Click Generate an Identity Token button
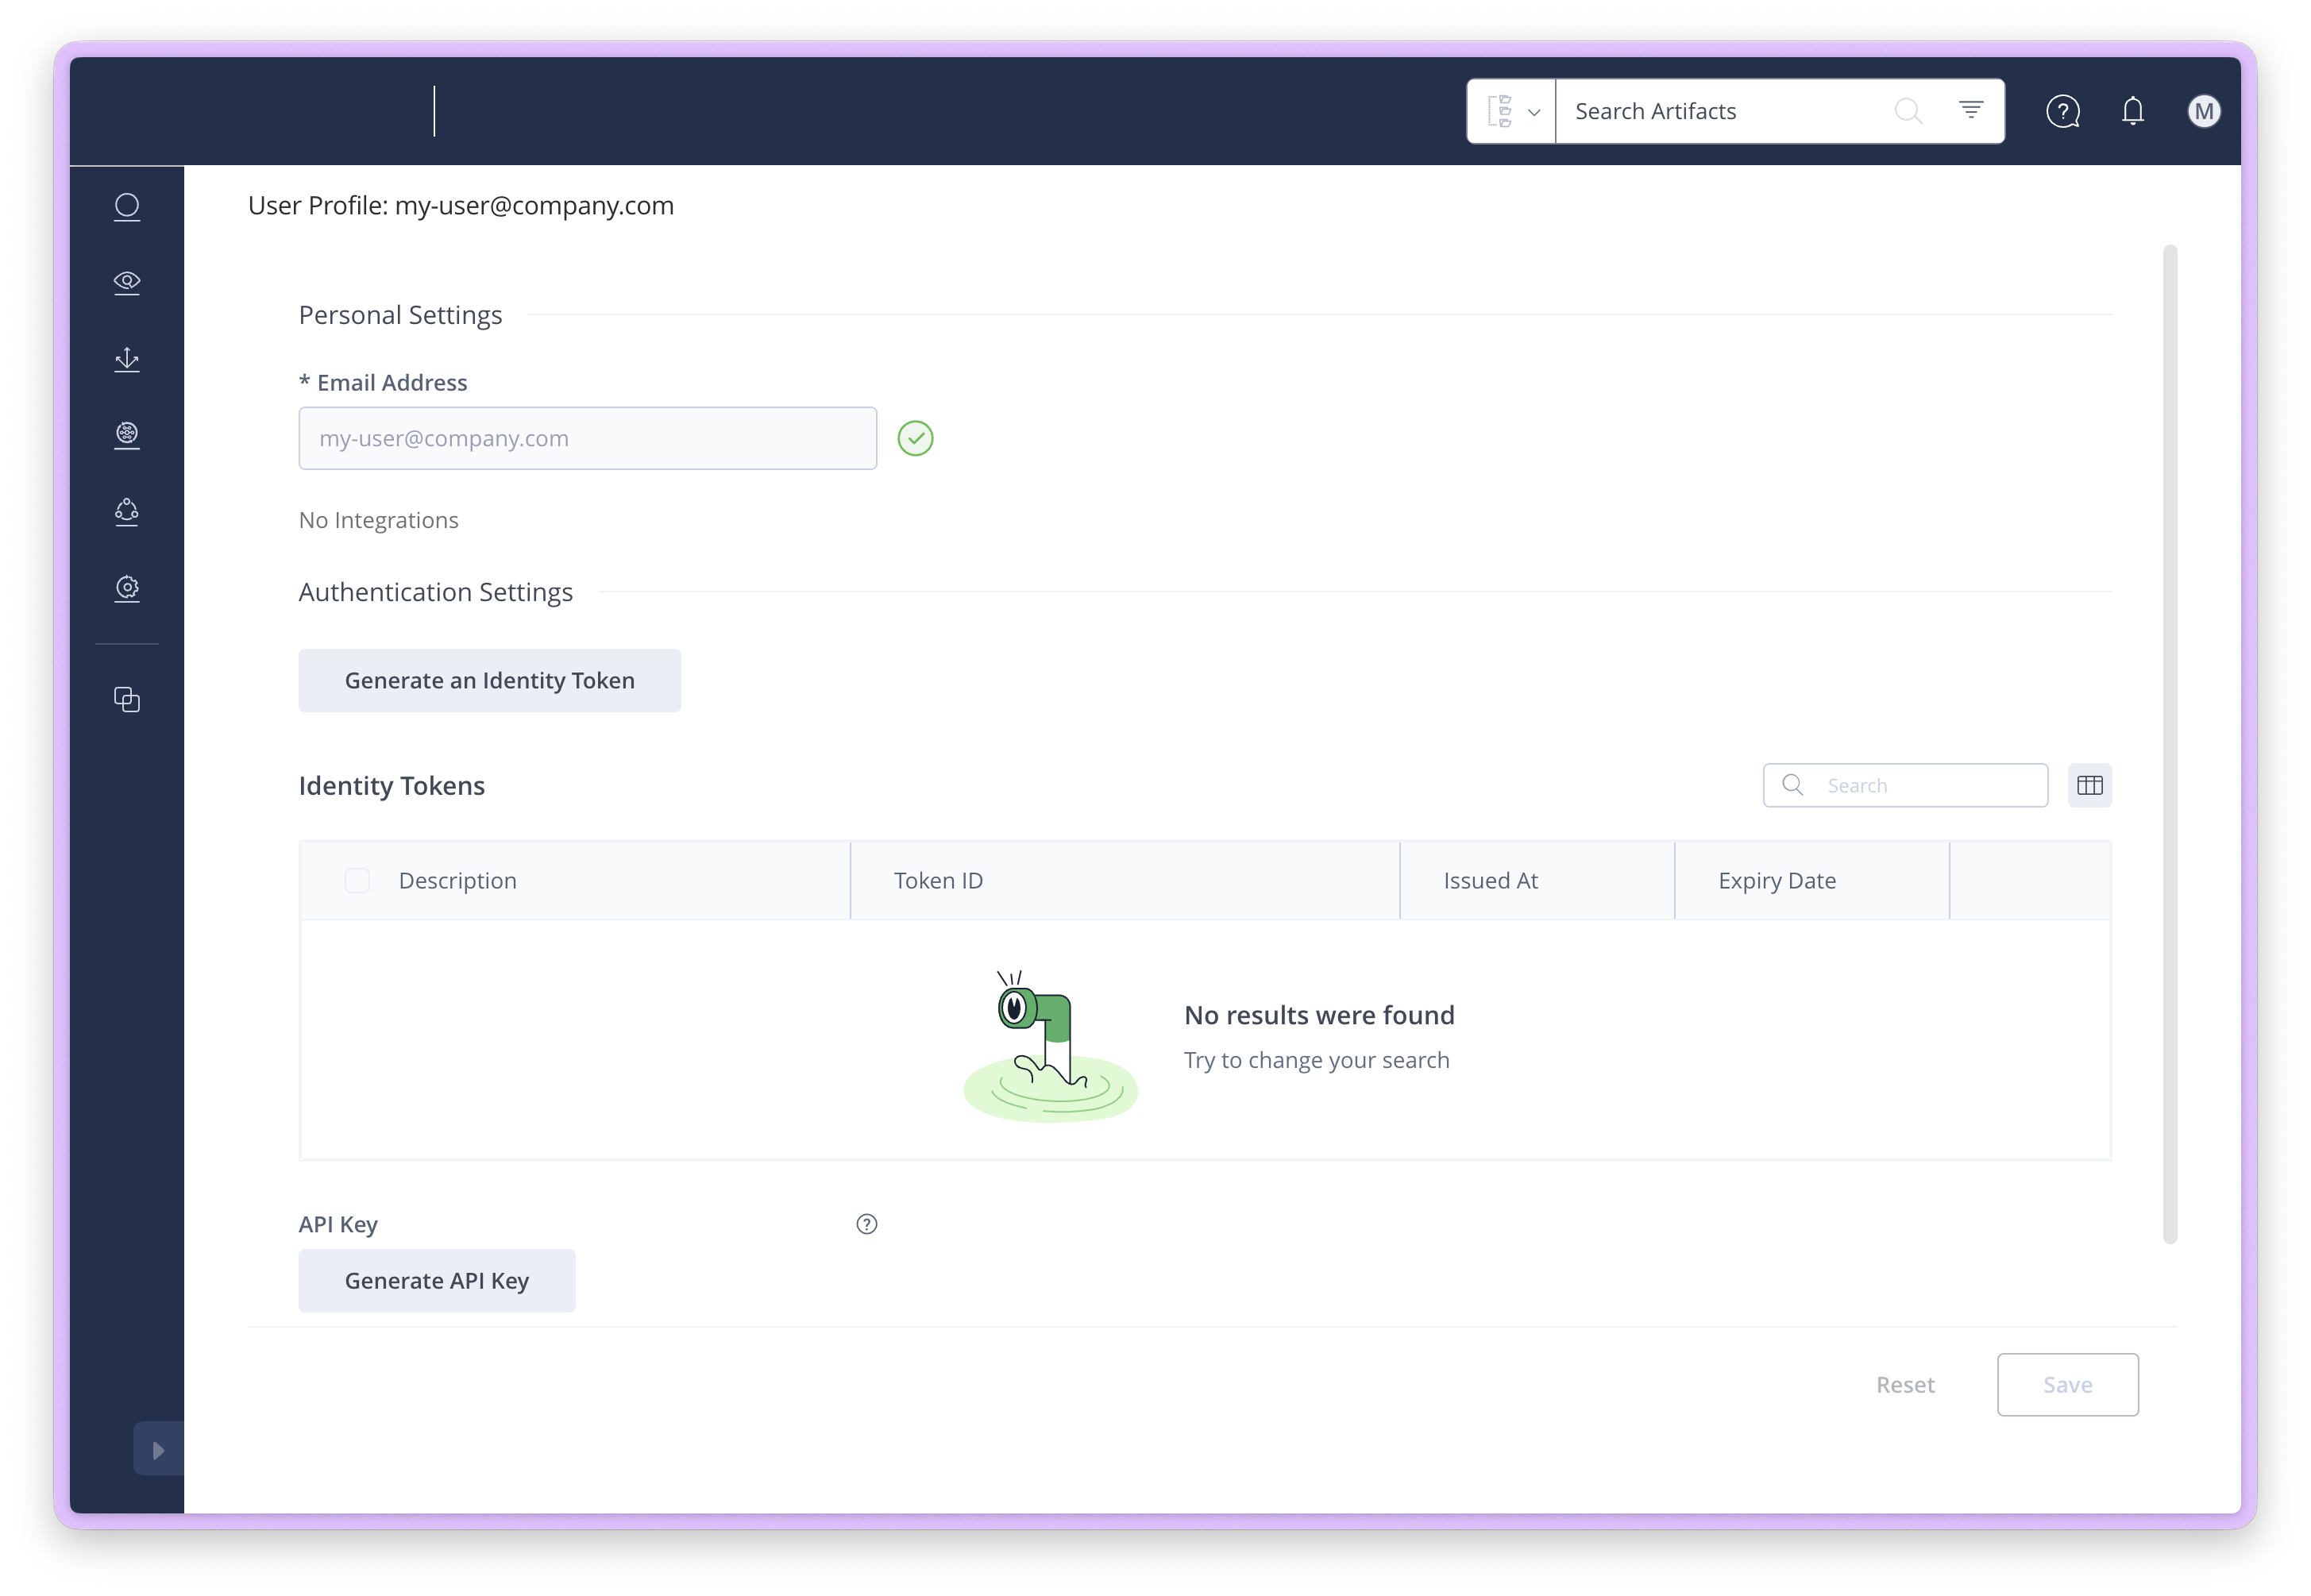 coord(489,680)
